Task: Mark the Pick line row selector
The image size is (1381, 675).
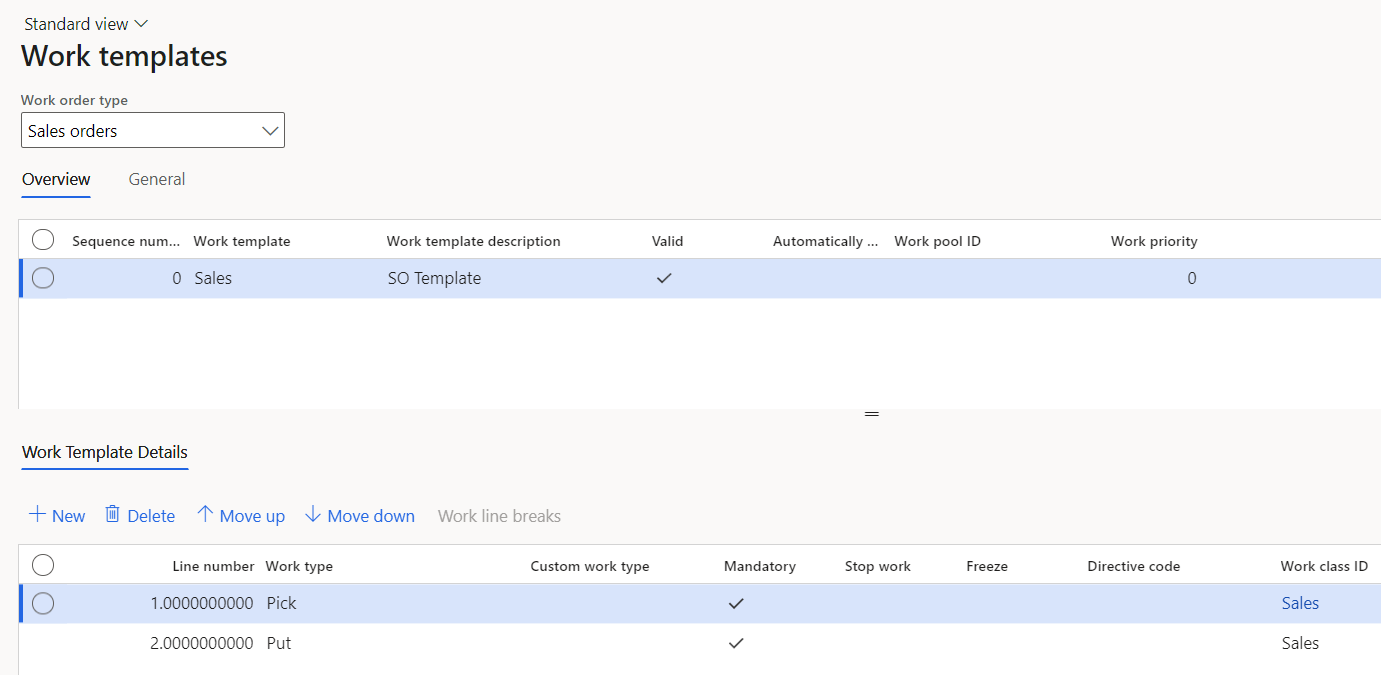Action: click(43, 604)
